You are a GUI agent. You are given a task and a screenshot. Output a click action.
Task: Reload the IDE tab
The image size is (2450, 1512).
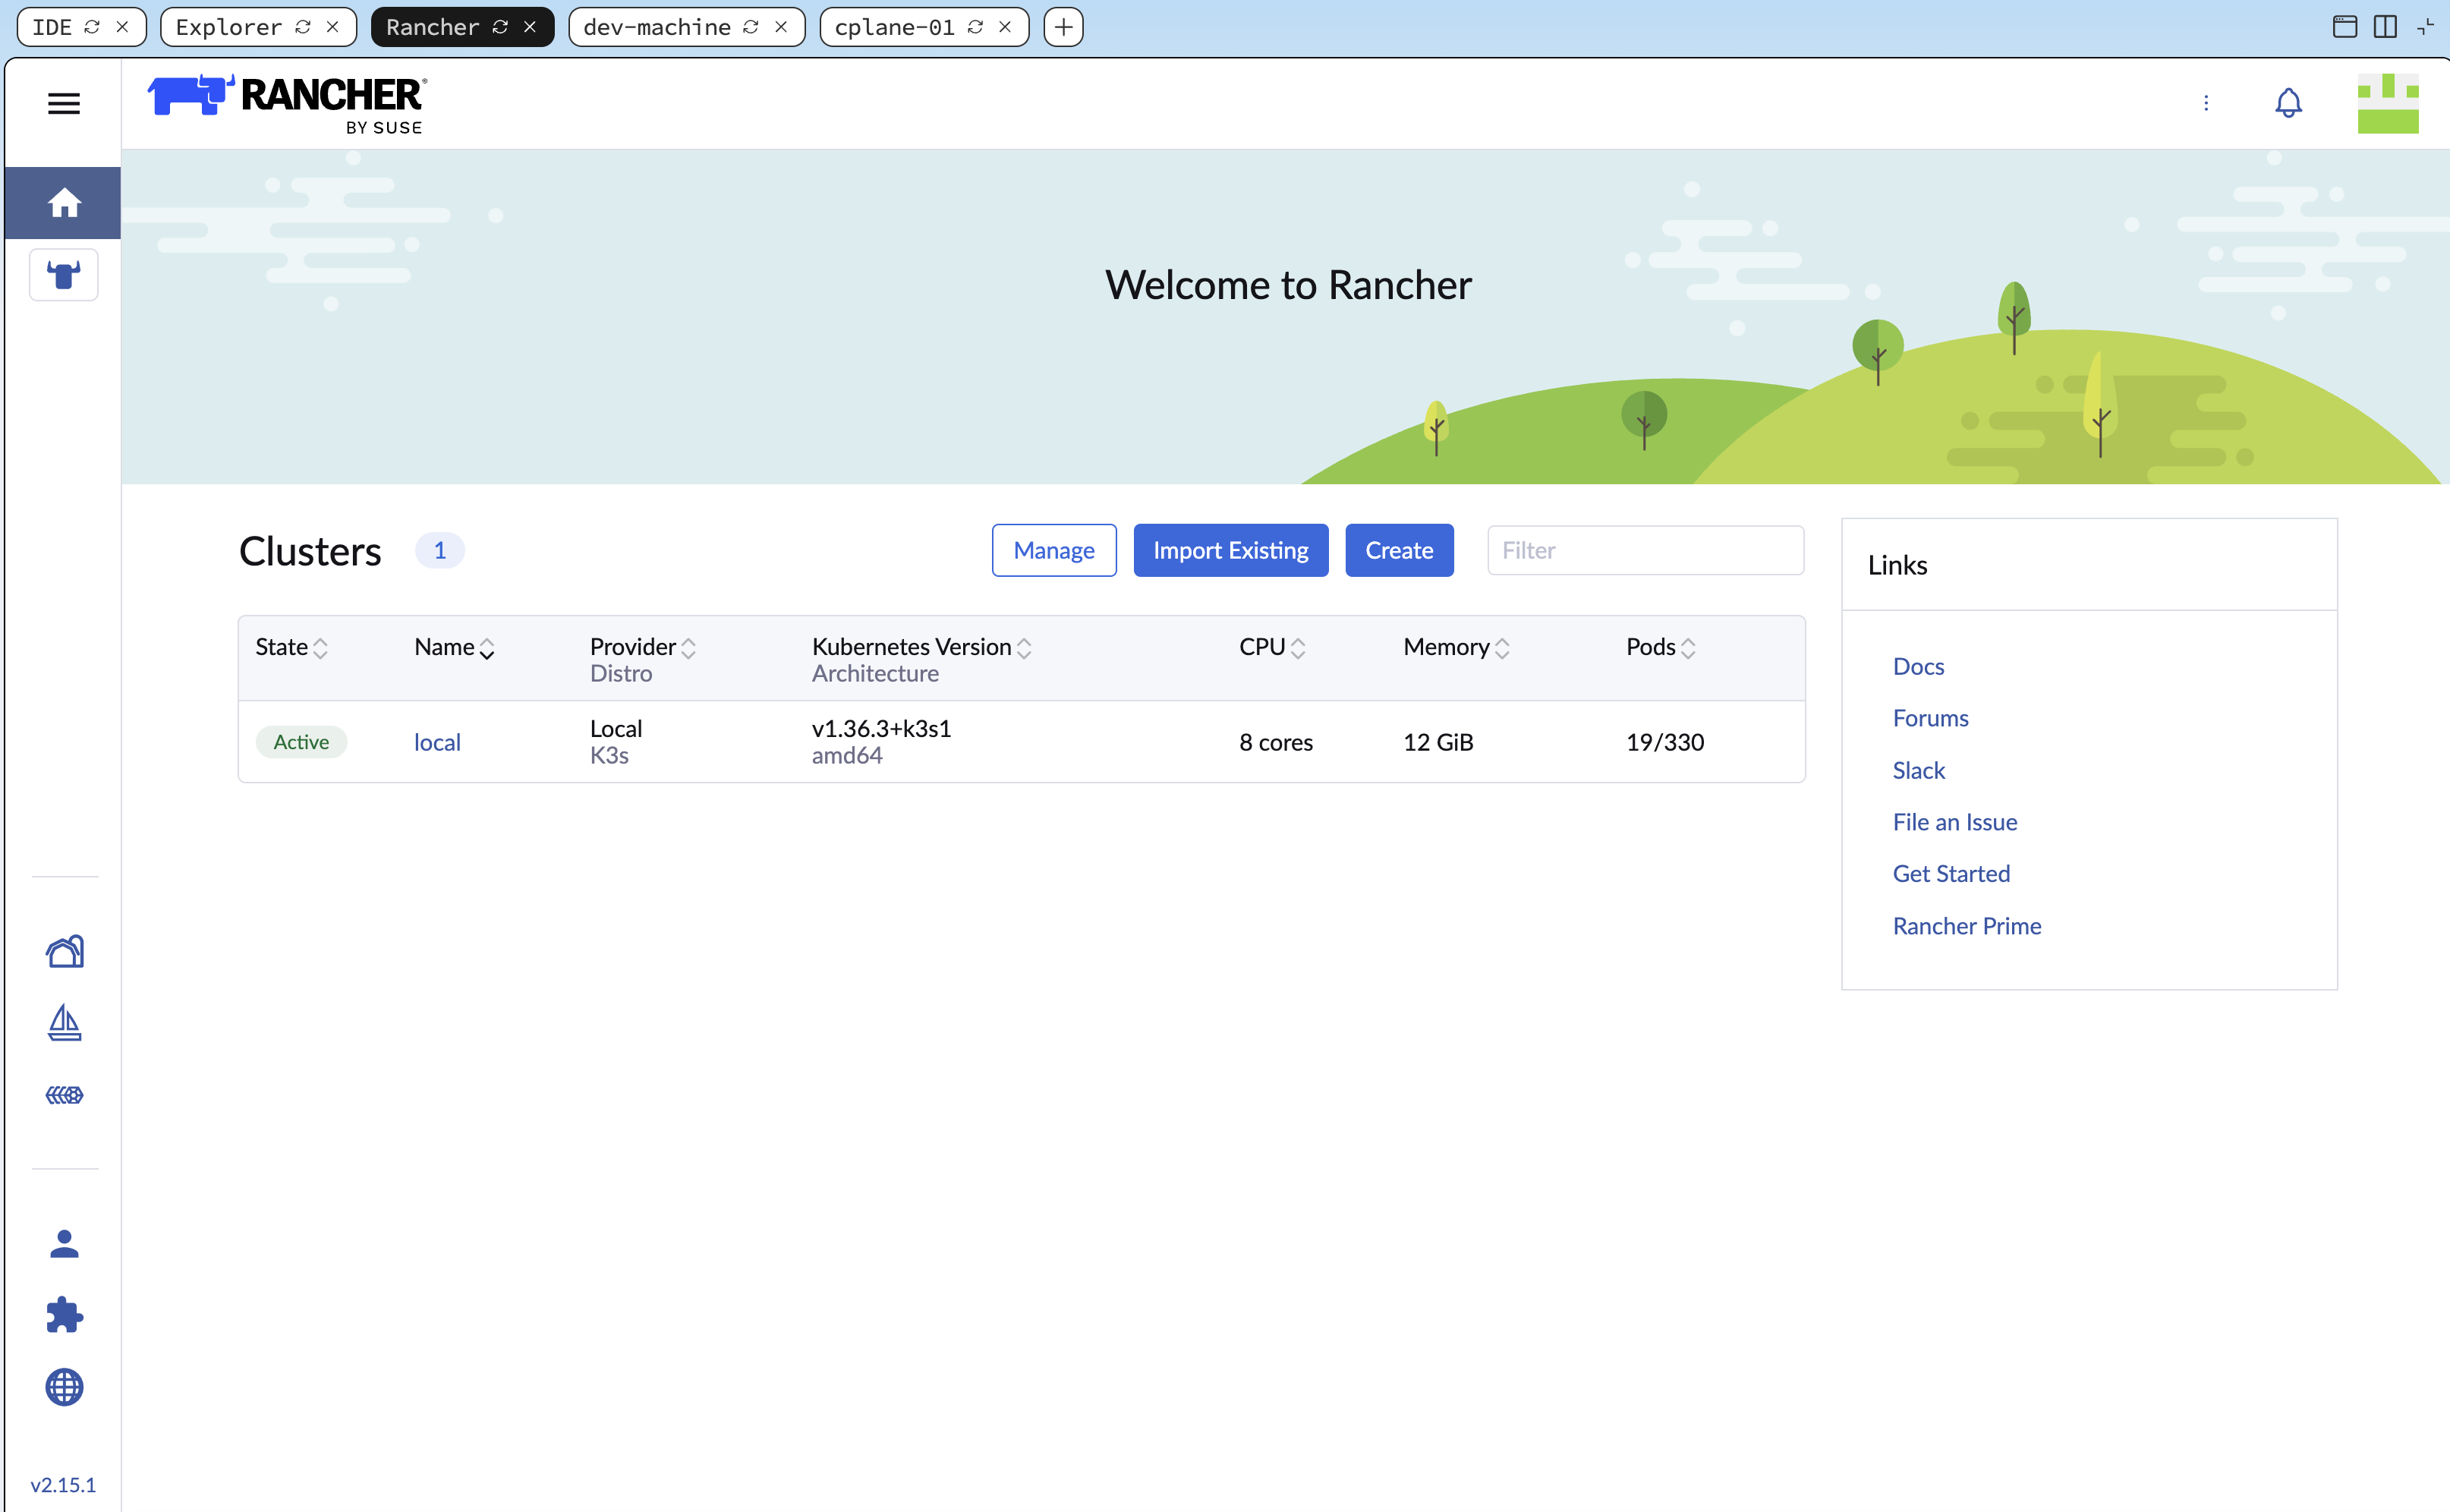[92, 27]
